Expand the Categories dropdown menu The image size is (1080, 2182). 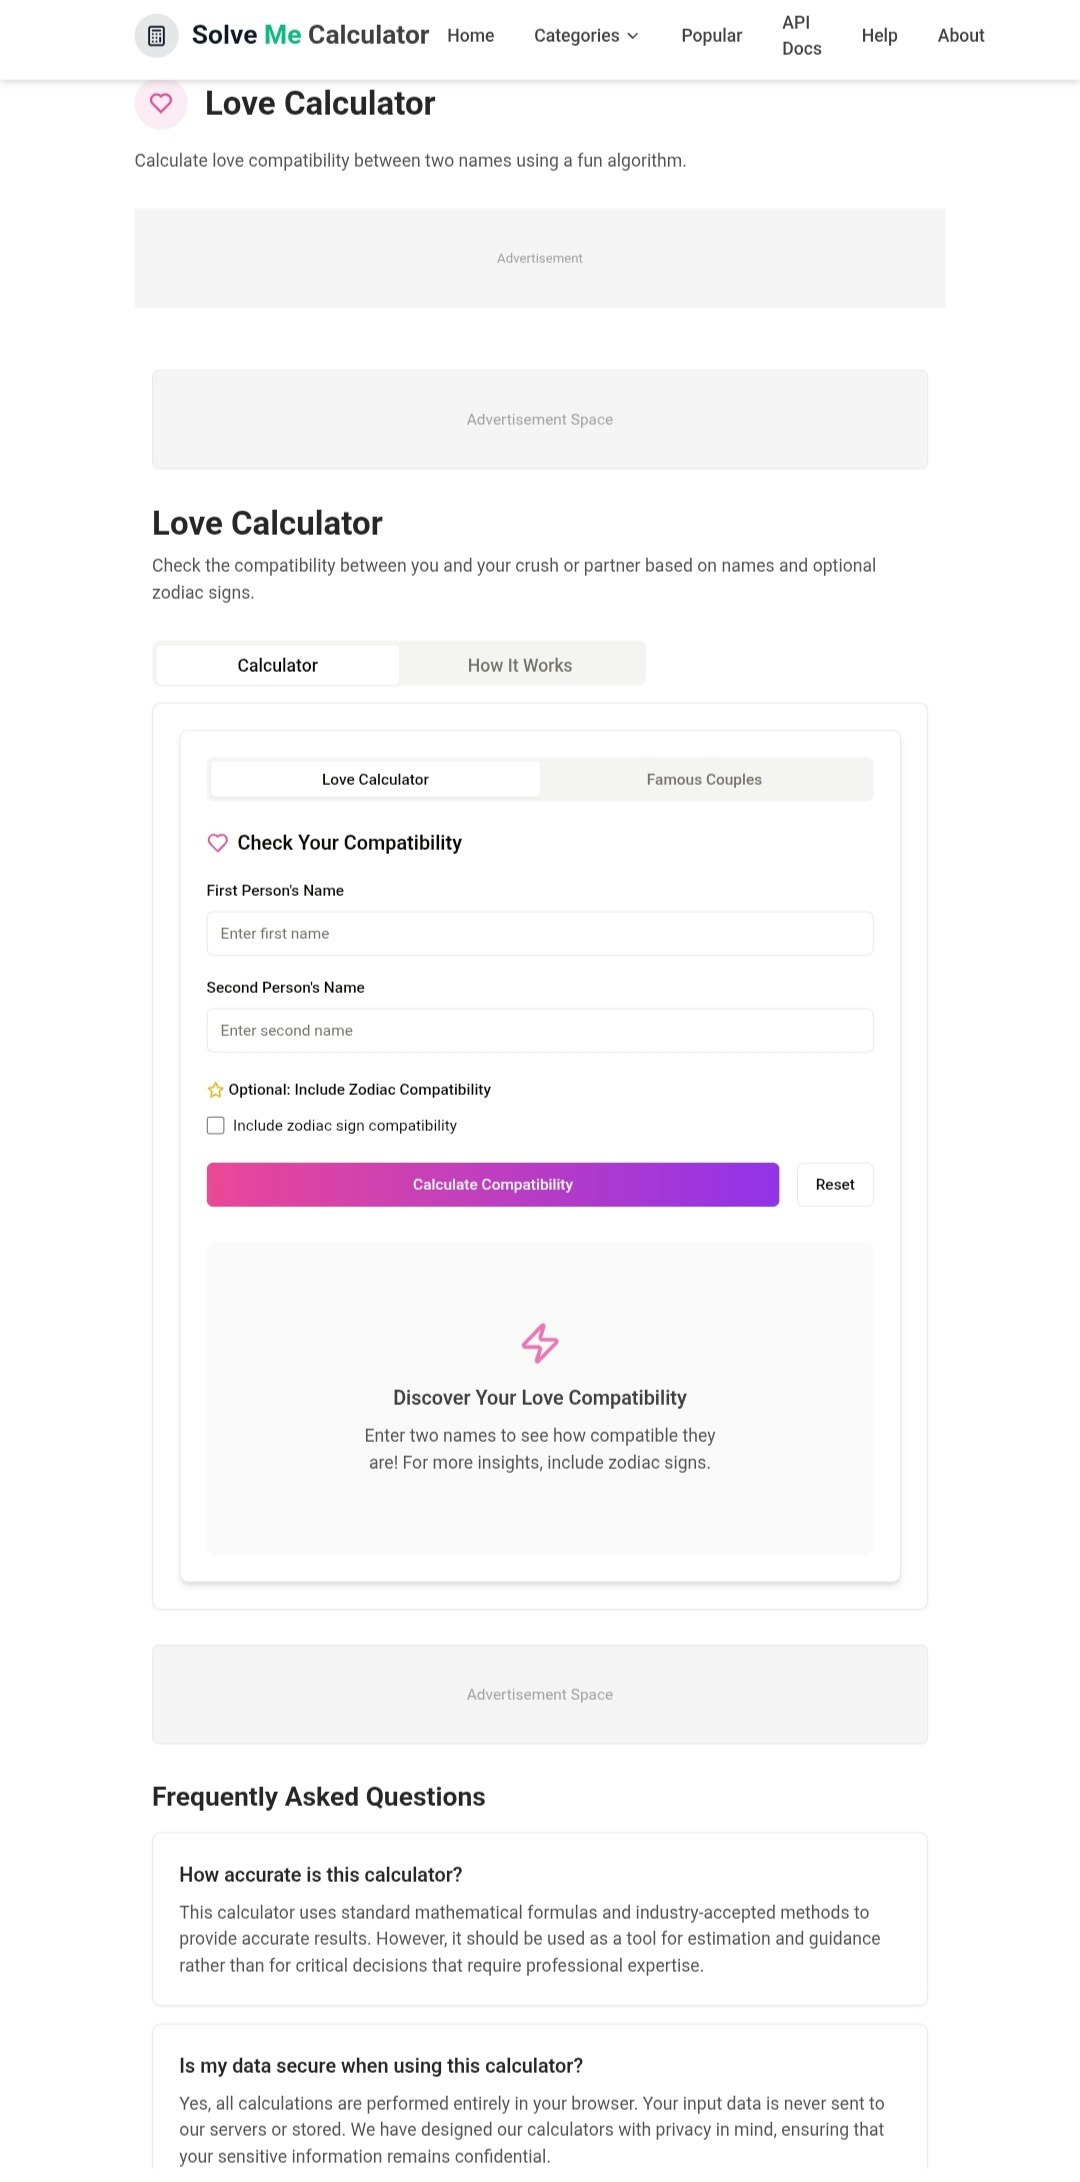[x=576, y=36]
